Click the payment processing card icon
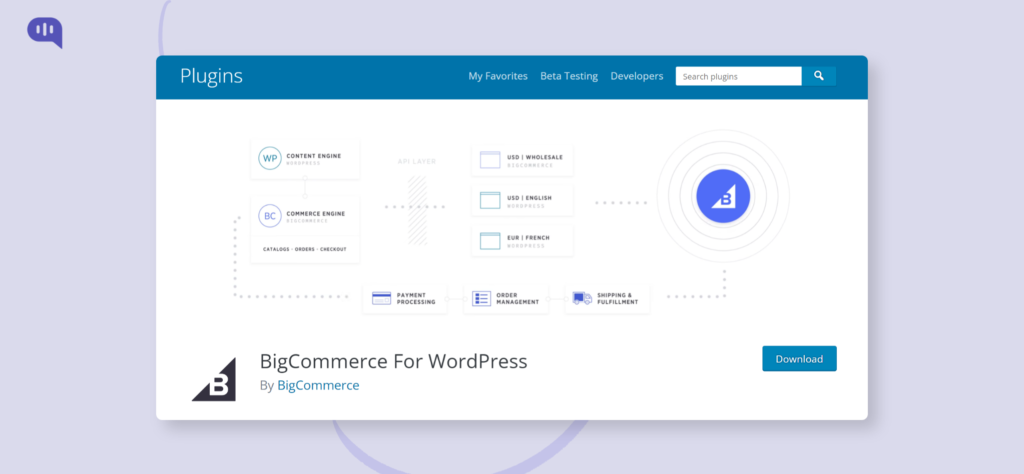Screen dimensions: 1024x474 (381, 298)
